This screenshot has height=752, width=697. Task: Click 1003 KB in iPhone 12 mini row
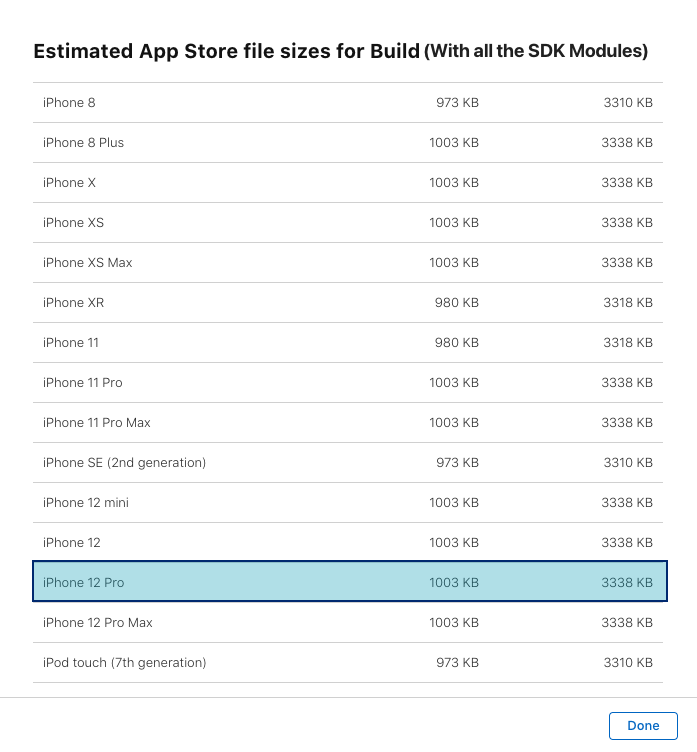454,503
